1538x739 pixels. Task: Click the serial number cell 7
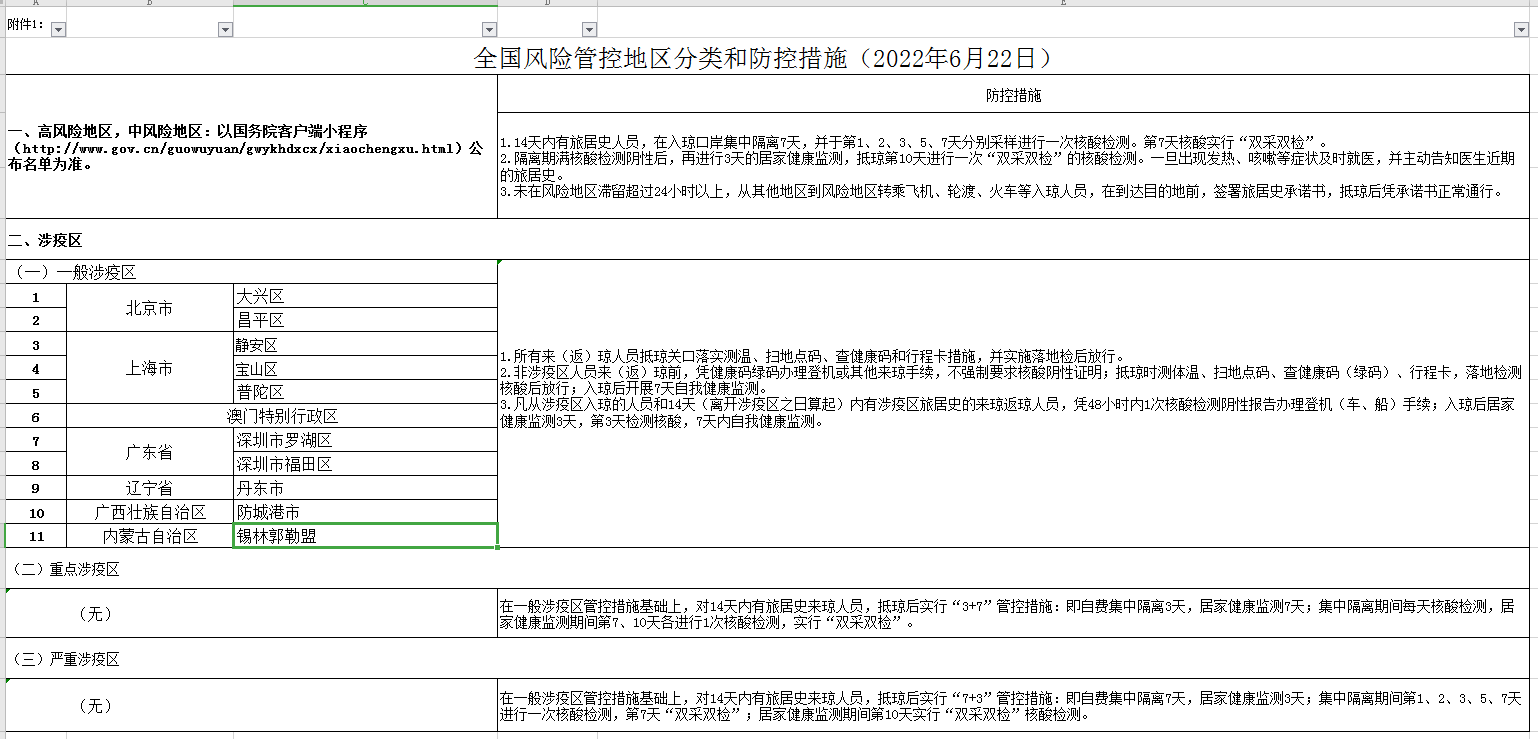click(36, 440)
